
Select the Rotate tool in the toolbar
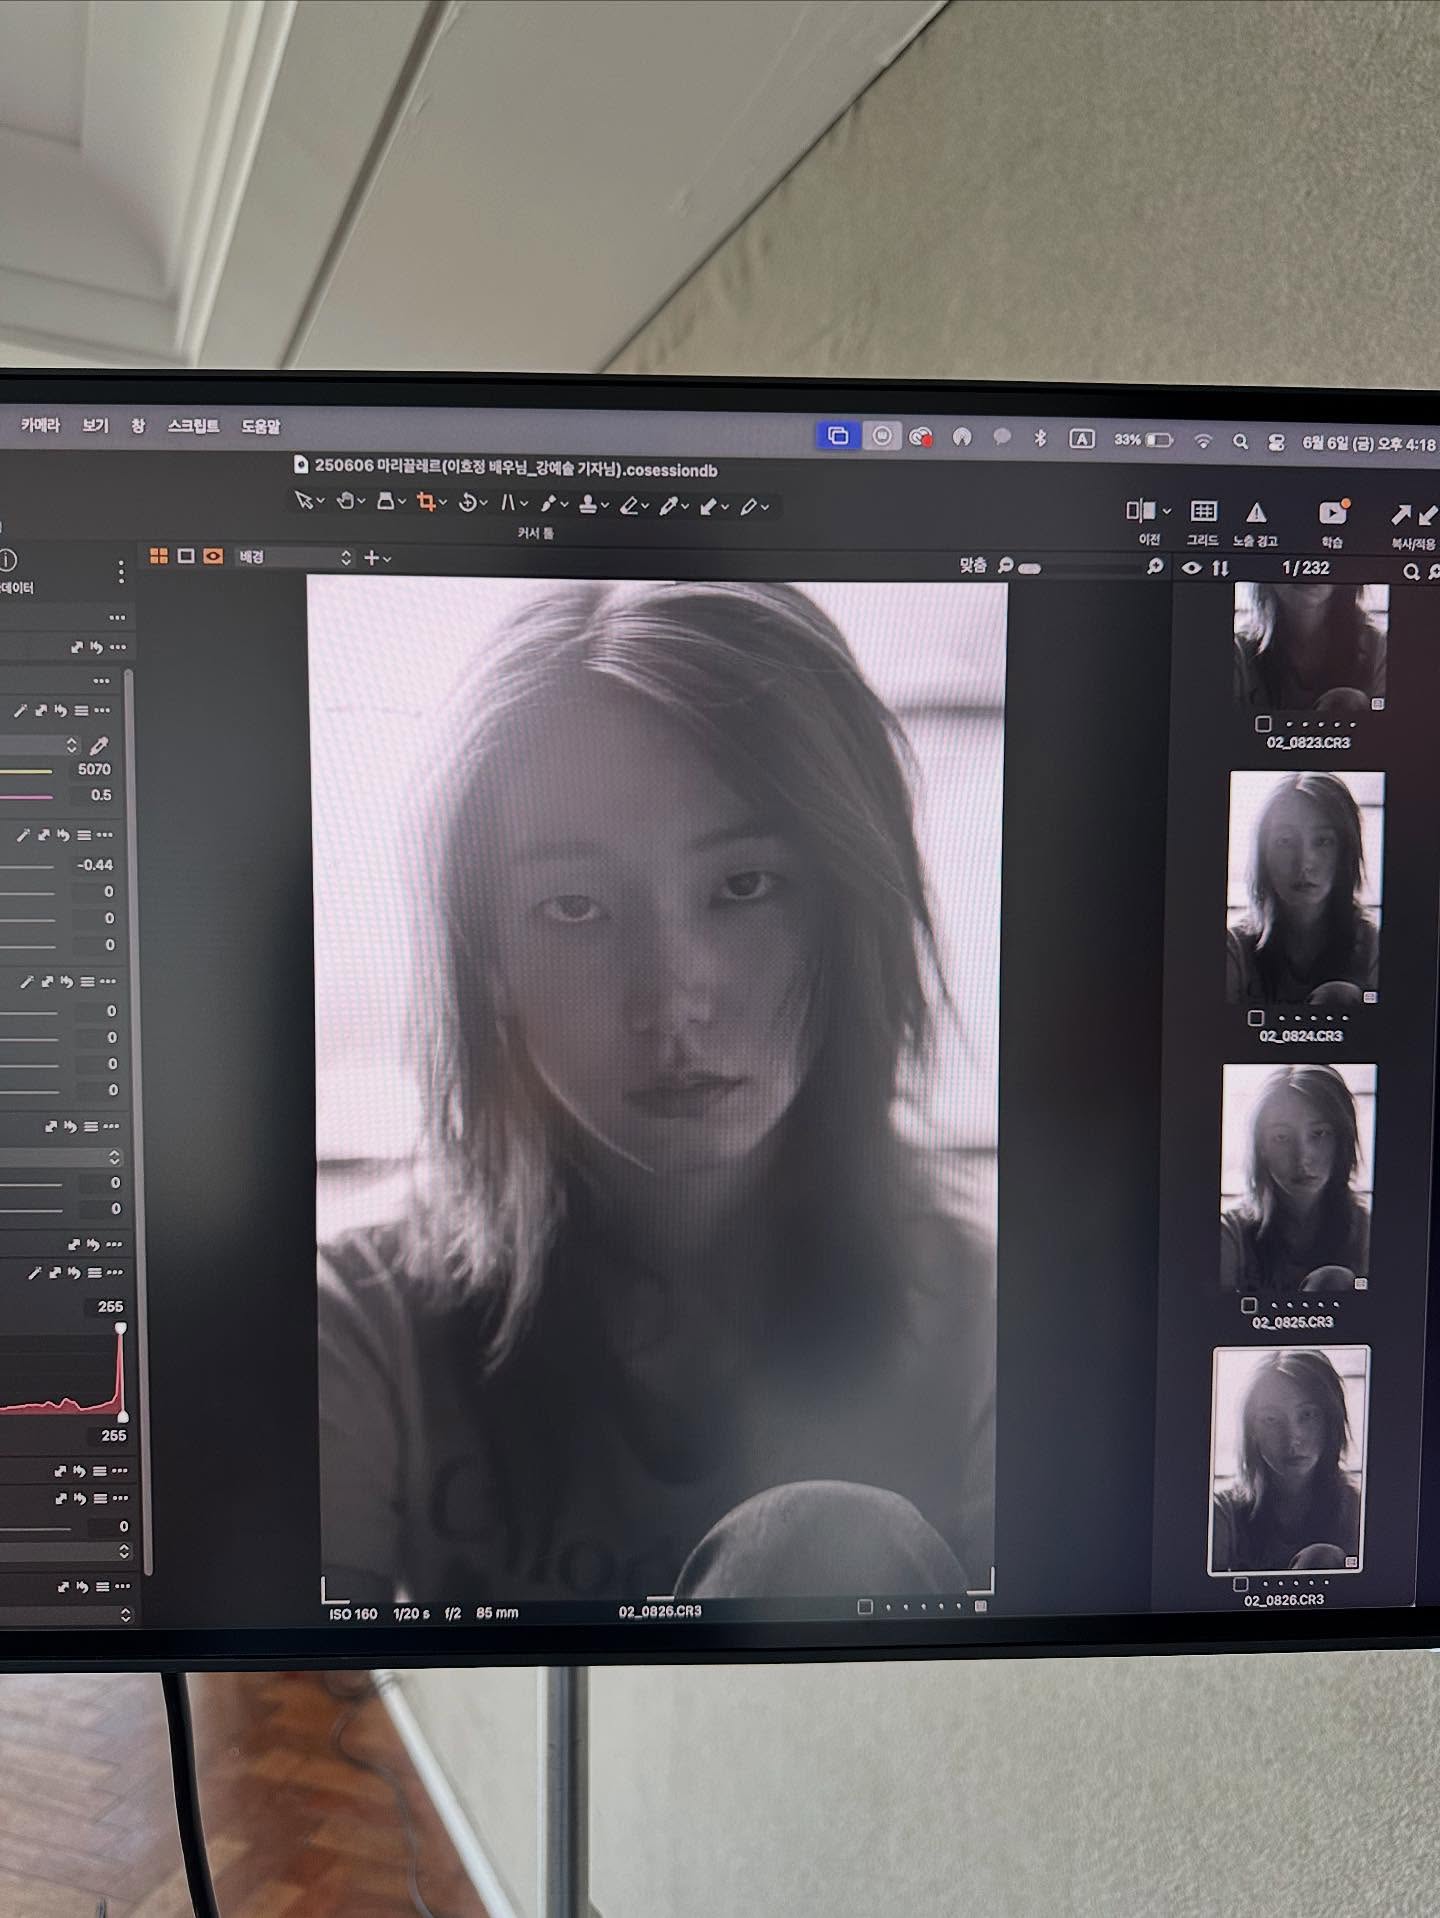point(467,503)
